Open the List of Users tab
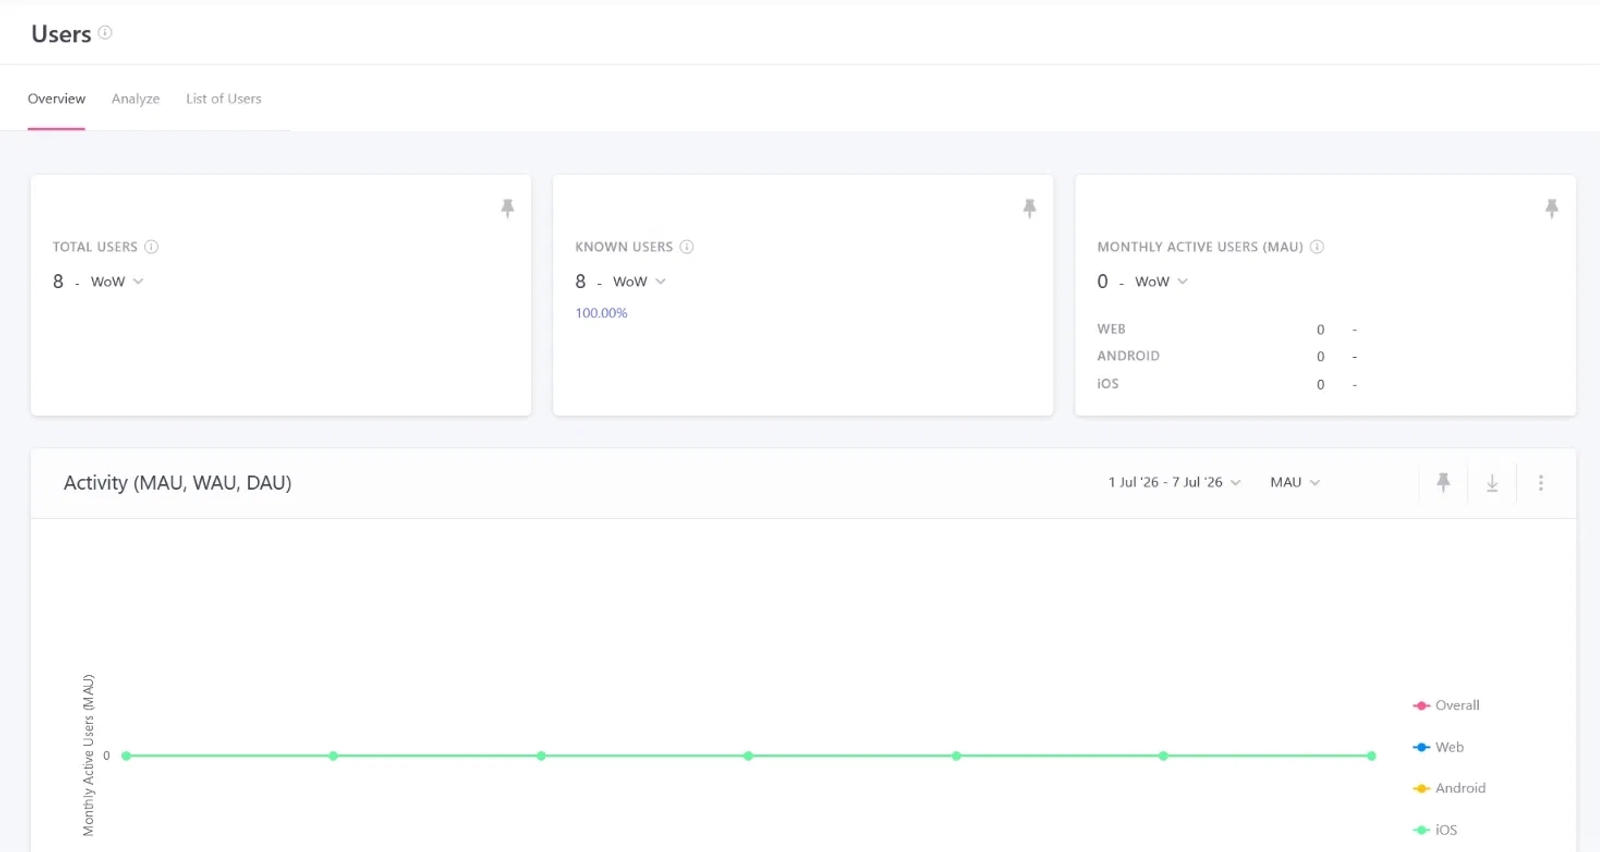The width and height of the screenshot is (1600, 852). pos(224,99)
